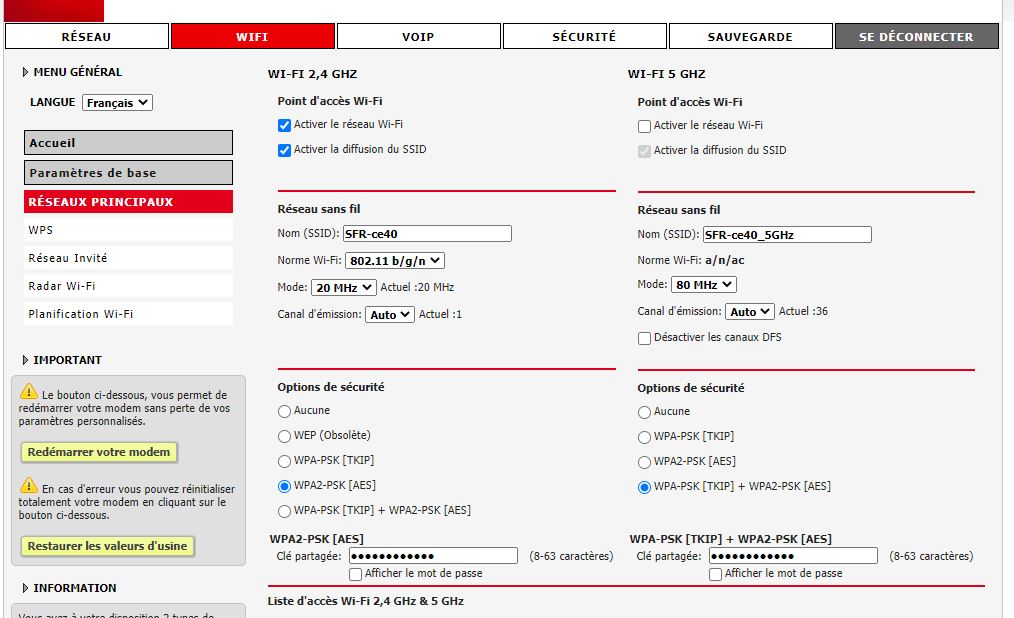Open the Langue Français dropdown
The height and width of the screenshot is (618, 1014).
117,103
